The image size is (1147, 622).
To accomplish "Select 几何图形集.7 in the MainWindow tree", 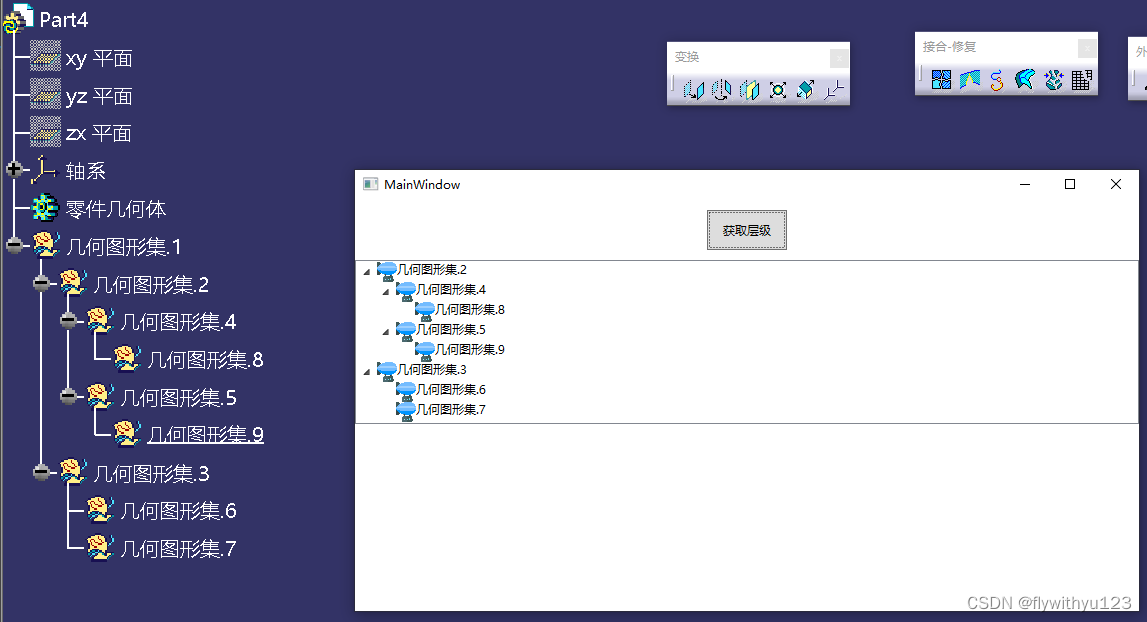I will click(450, 410).
